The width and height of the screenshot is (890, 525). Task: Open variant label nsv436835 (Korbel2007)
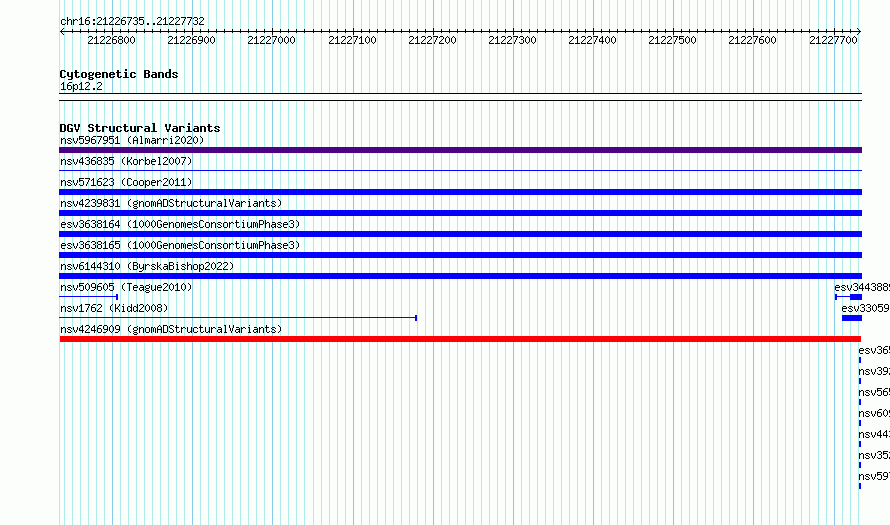pyautogui.click(x=126, y=161)
